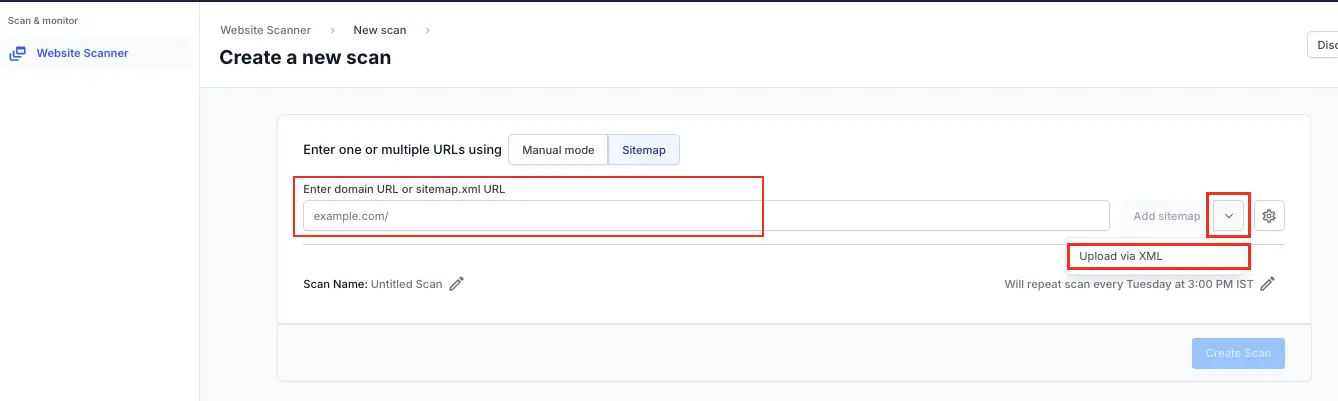Go to the Website Scanner breadcrumb link
This screenshot has width=1338, height=401.
tap(265, 30)
